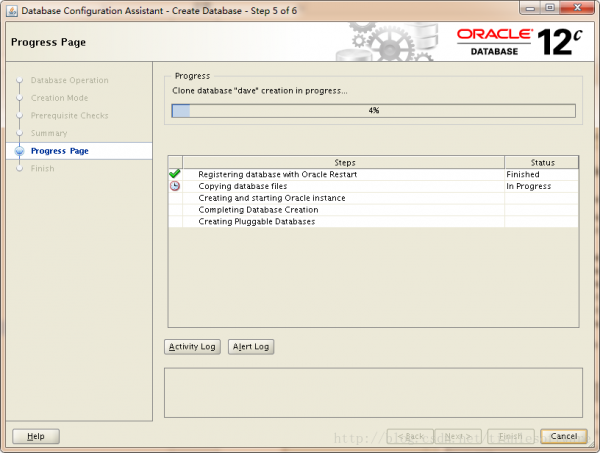Close the Database Configuration Assistant window
The width and height of the screenshot is (600, 453).
pyautogui.click(x=577, y=8)
